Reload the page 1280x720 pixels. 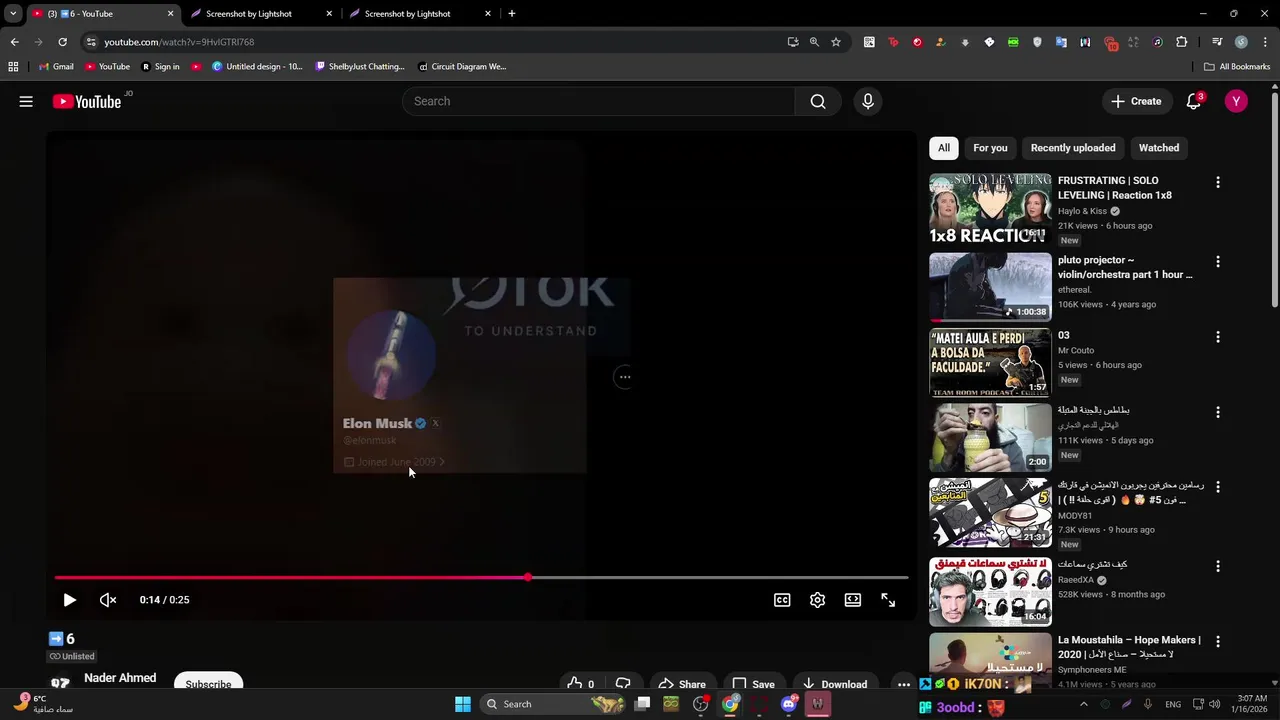click(x=62, y=42)
